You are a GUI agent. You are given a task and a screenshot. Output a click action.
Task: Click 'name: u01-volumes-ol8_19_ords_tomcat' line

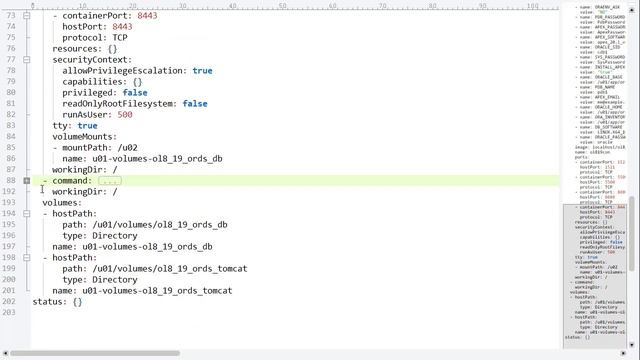tap(142, 291)
